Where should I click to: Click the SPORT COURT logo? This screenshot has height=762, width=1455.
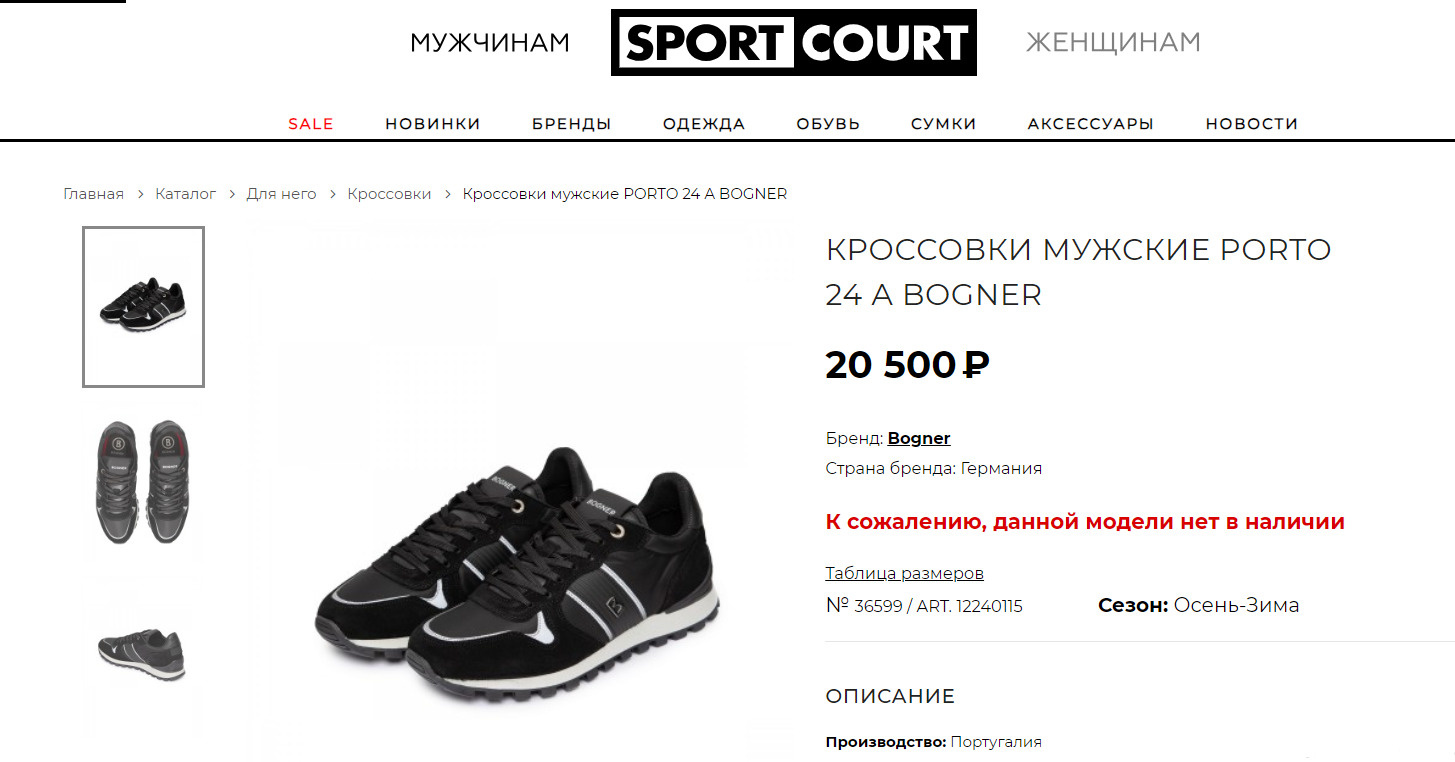tap(793, 43)
